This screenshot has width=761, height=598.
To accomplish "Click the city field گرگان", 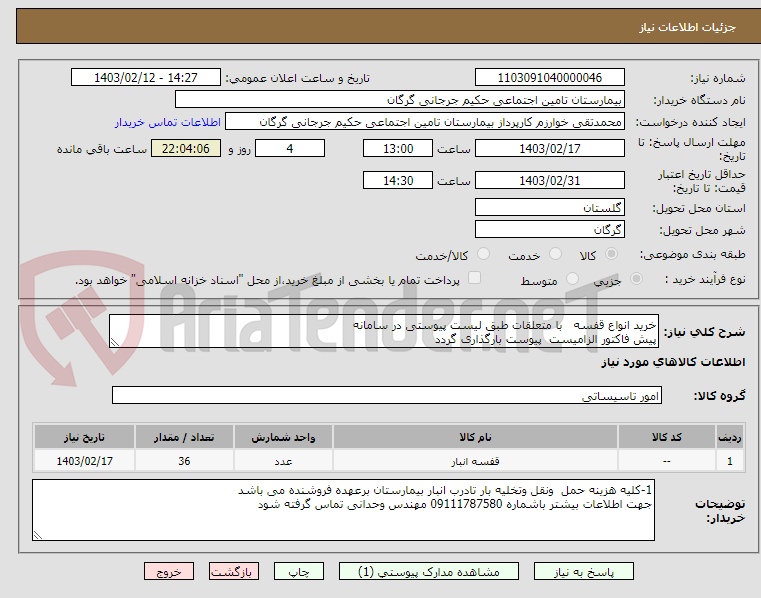I will 549,229.
